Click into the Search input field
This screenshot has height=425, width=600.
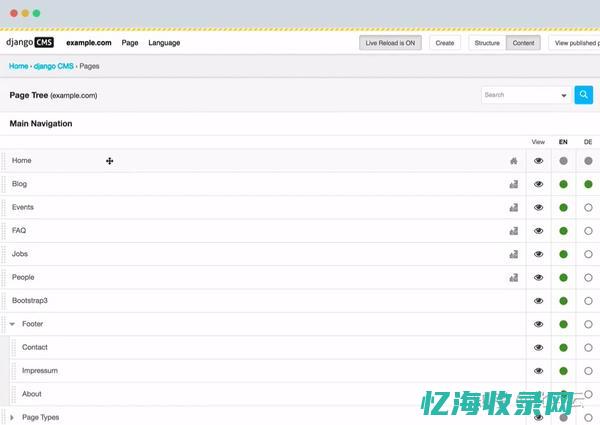[518, 95]
